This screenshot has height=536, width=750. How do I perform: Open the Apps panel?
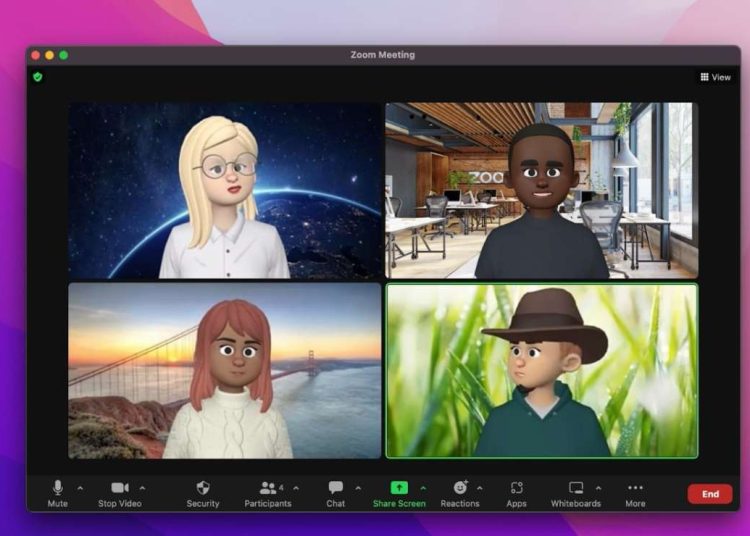(x=516, y=493)
